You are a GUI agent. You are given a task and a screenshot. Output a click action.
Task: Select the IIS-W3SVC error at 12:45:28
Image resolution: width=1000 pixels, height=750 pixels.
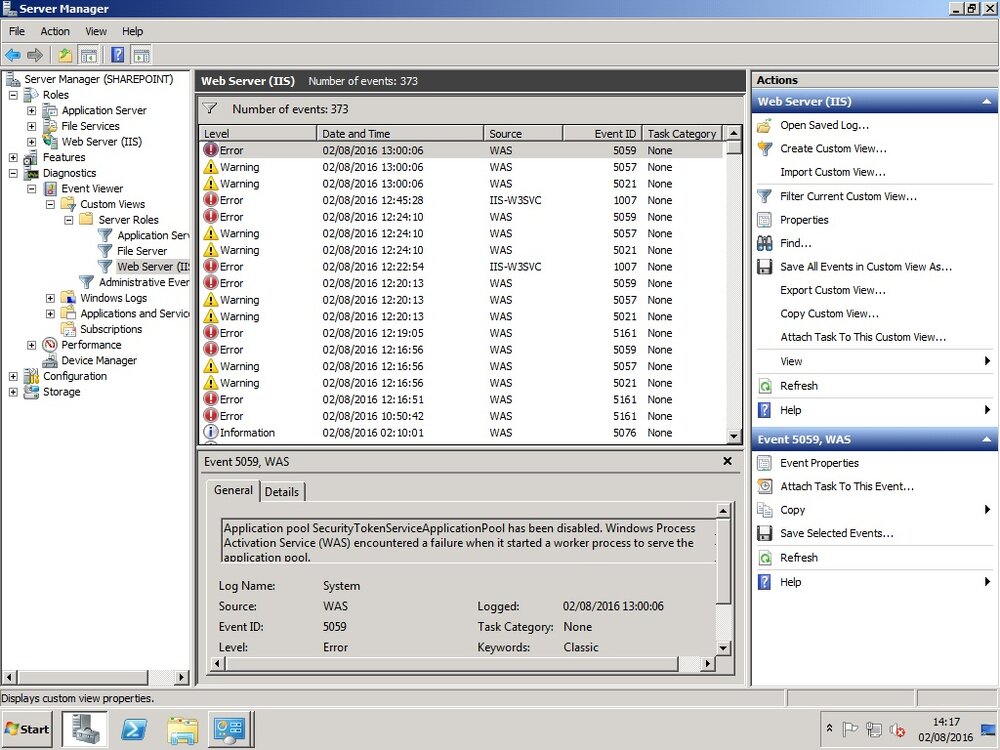tap(462, 200)
